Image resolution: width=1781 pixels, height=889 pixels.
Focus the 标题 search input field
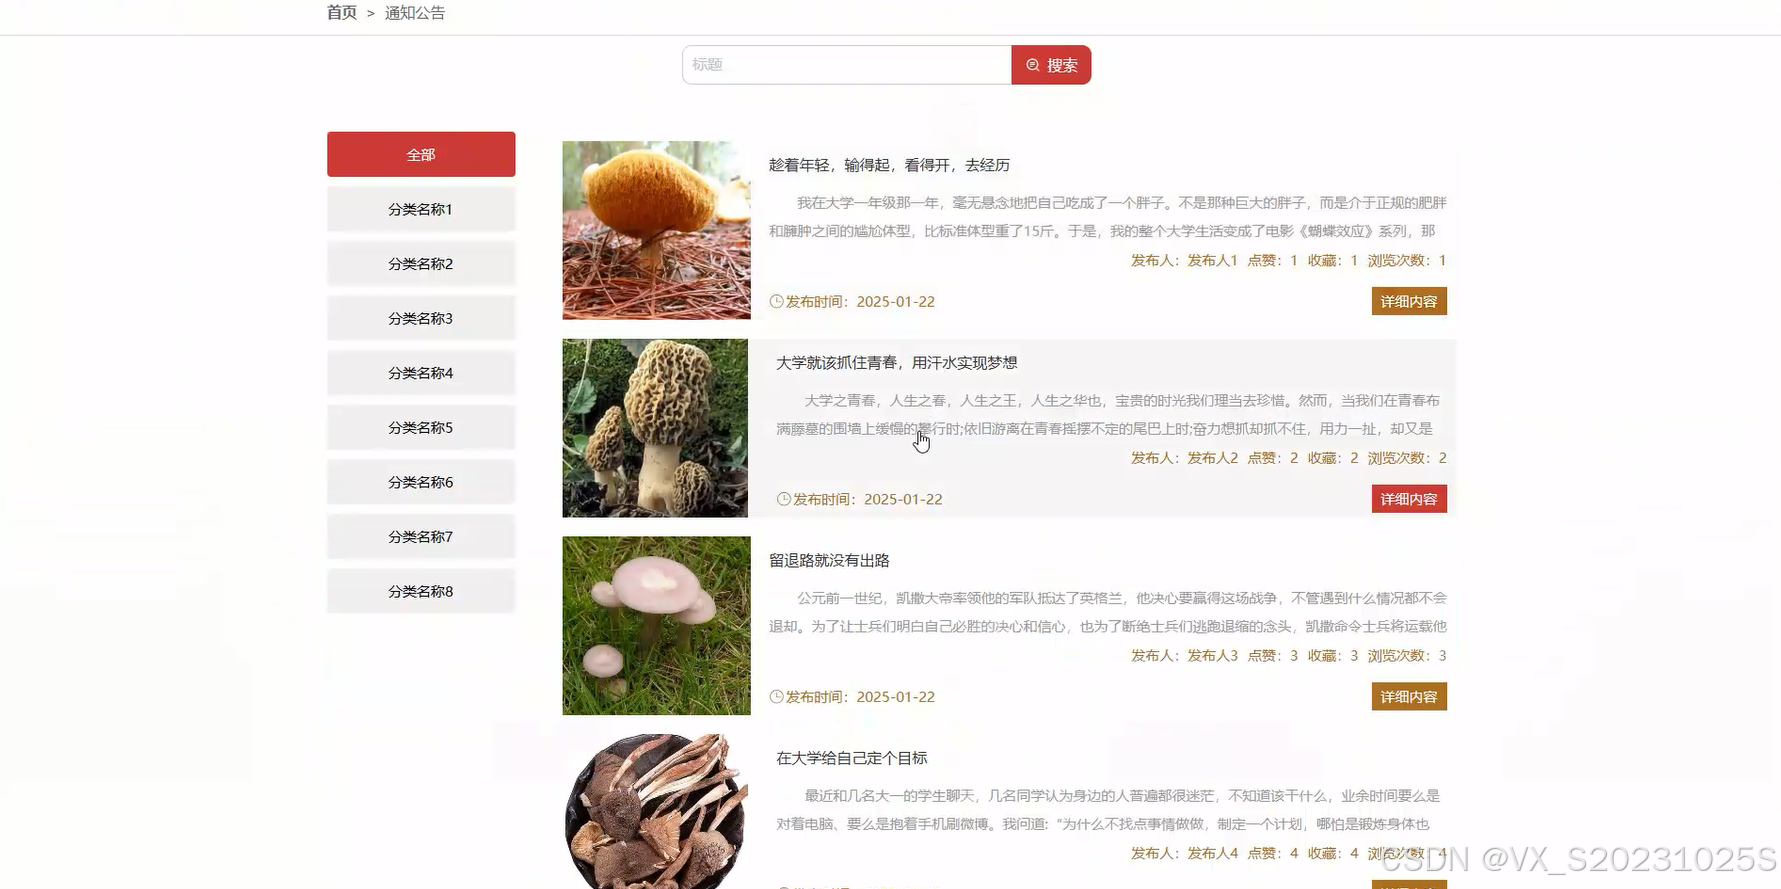(847, 65)
